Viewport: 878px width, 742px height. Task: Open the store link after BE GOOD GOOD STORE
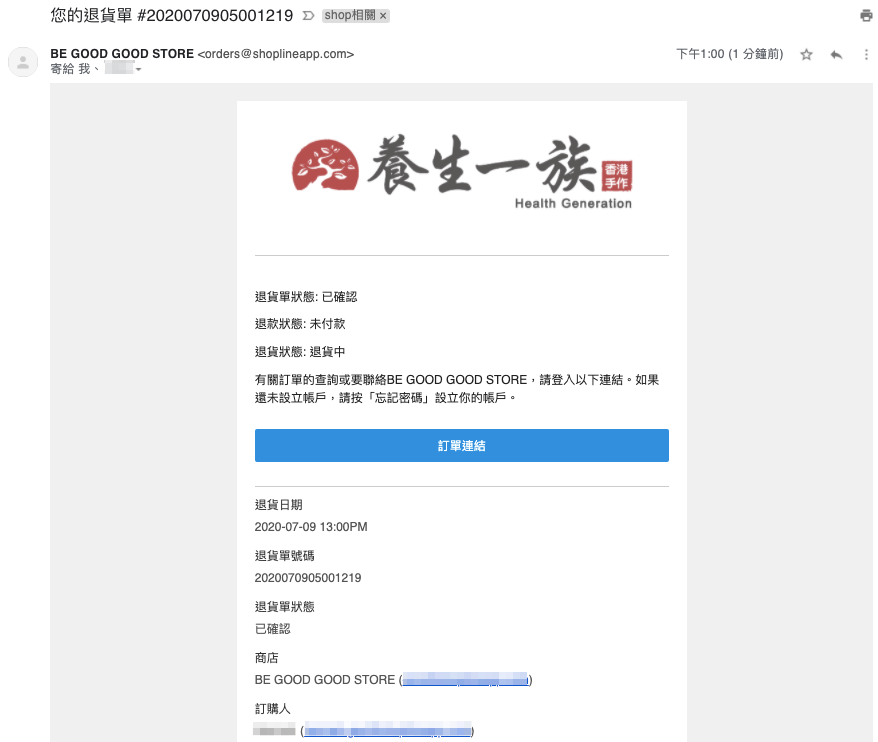(x=465, y=680)
